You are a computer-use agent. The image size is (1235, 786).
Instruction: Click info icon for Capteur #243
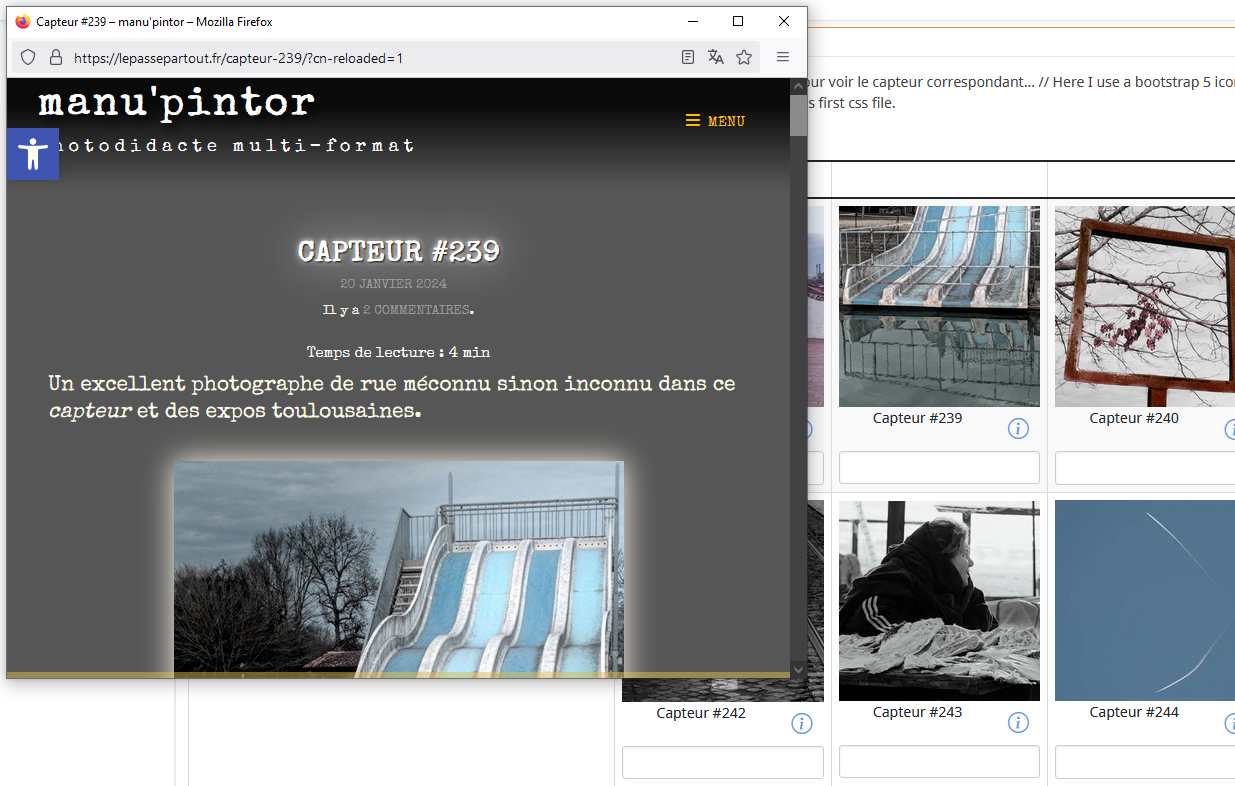(x=1018, y=723)
